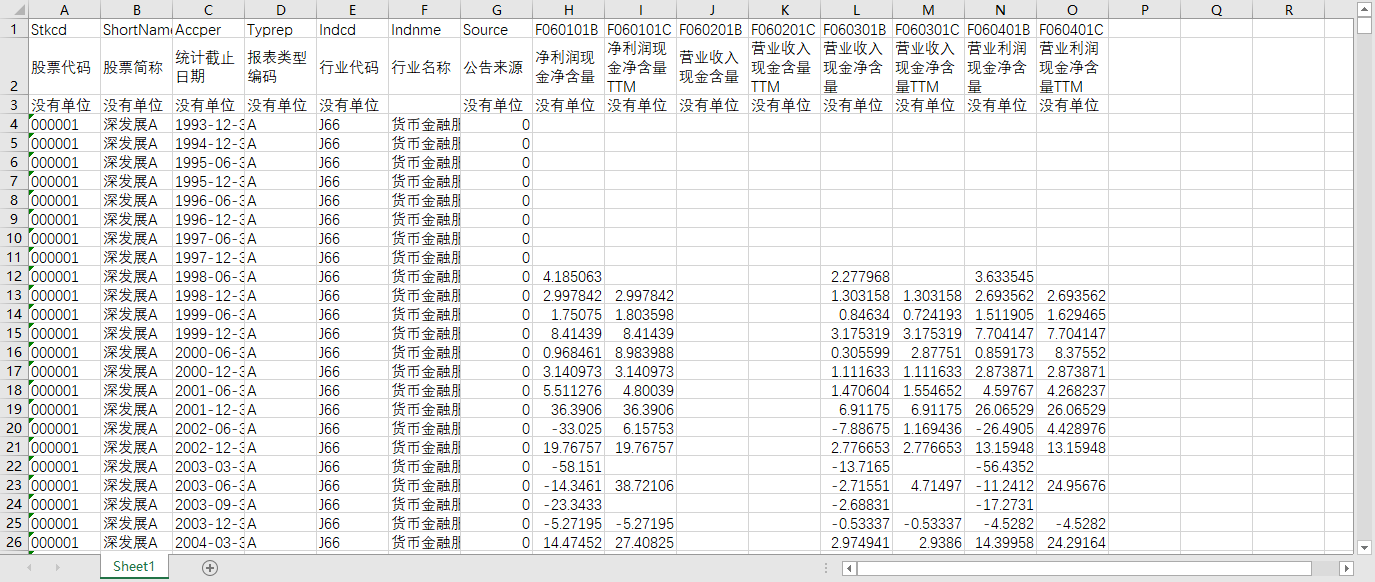
Task: Click the ShortName header cell
Action: pyautogui.click(x=137, y=29)
